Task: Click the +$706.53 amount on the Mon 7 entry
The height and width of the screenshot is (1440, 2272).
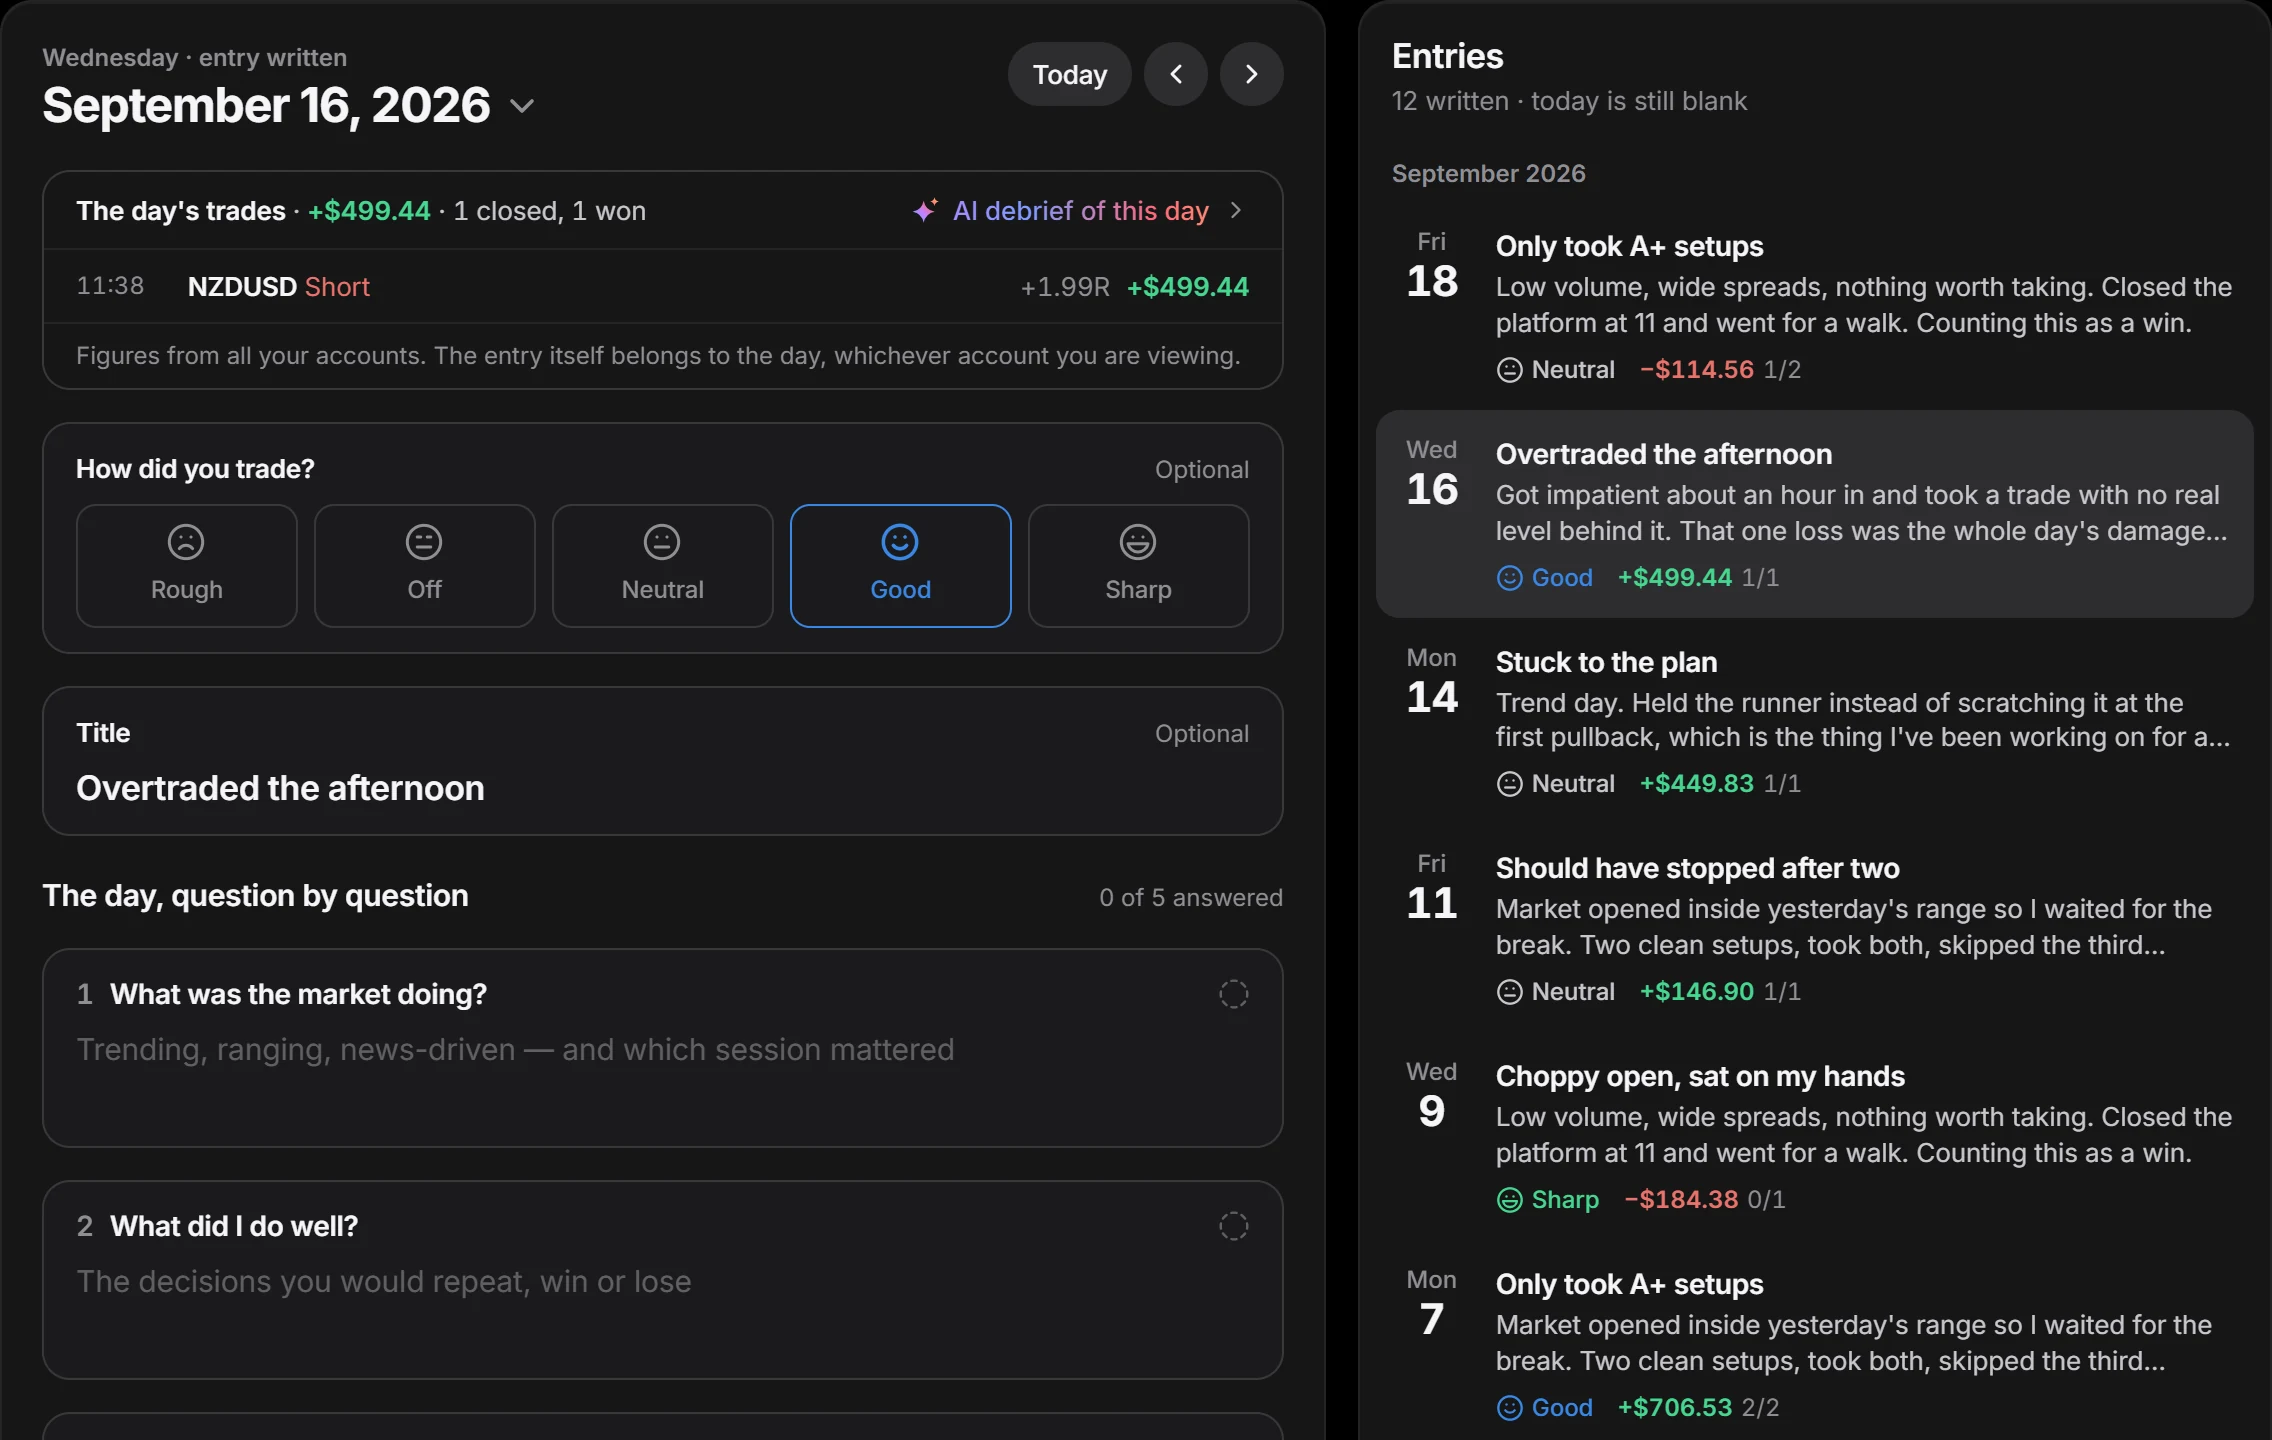Action: pyautogui.click(x=1675, y=1408)
